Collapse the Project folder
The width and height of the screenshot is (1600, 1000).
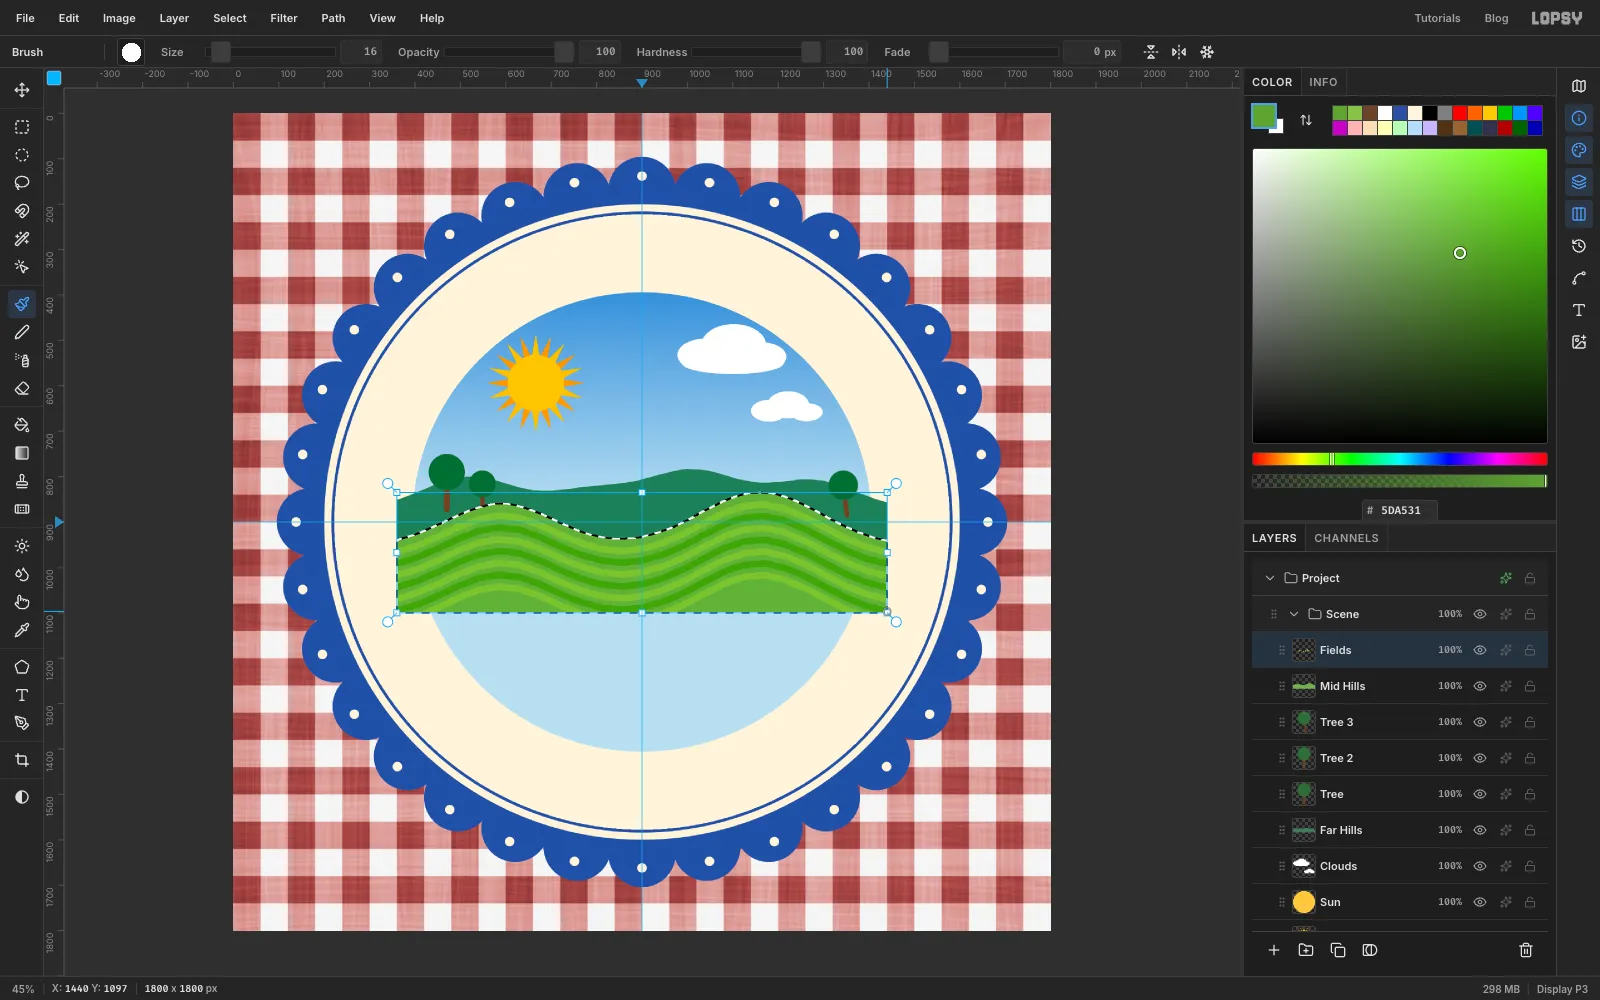click(1270, 578)
